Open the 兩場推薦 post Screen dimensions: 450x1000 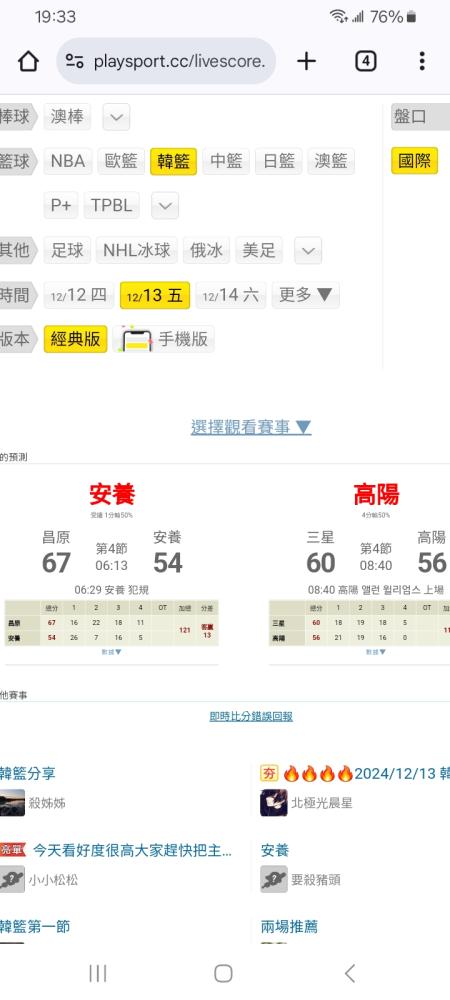(289, 927)
